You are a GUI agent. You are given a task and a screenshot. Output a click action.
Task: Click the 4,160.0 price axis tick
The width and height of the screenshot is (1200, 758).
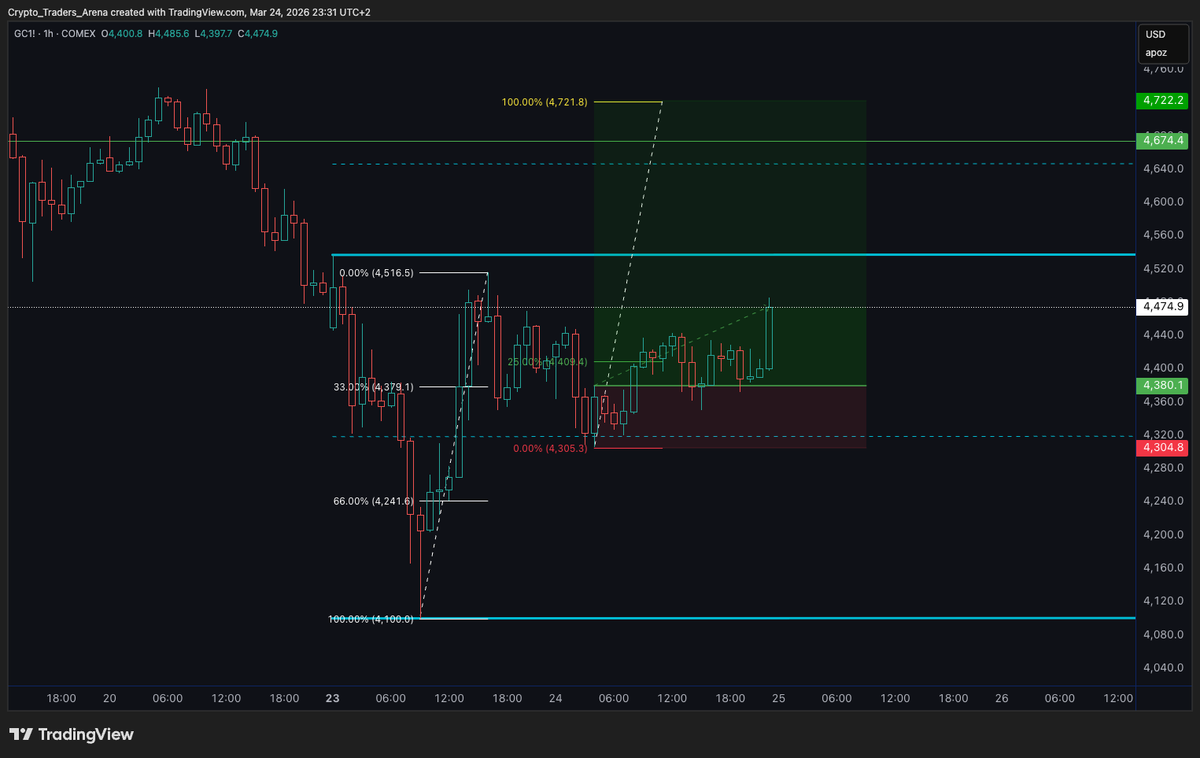(1165, 568)
